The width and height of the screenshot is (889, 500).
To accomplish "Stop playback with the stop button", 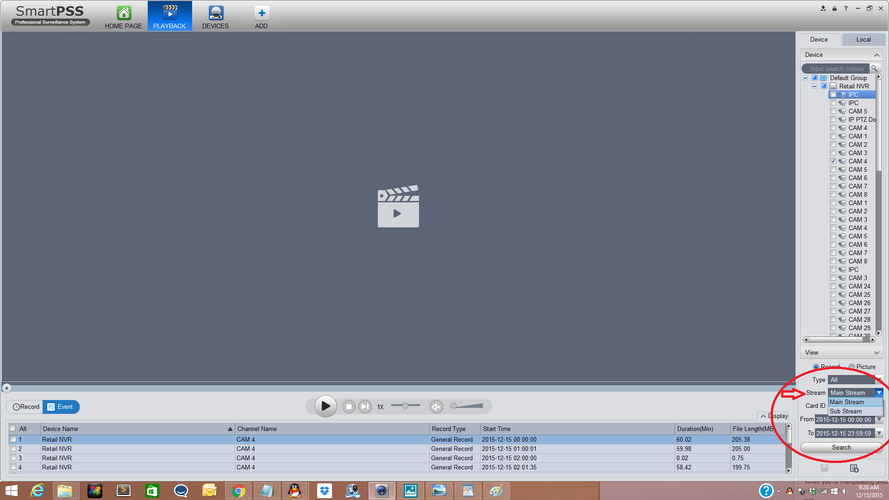I will pos(349,406).
